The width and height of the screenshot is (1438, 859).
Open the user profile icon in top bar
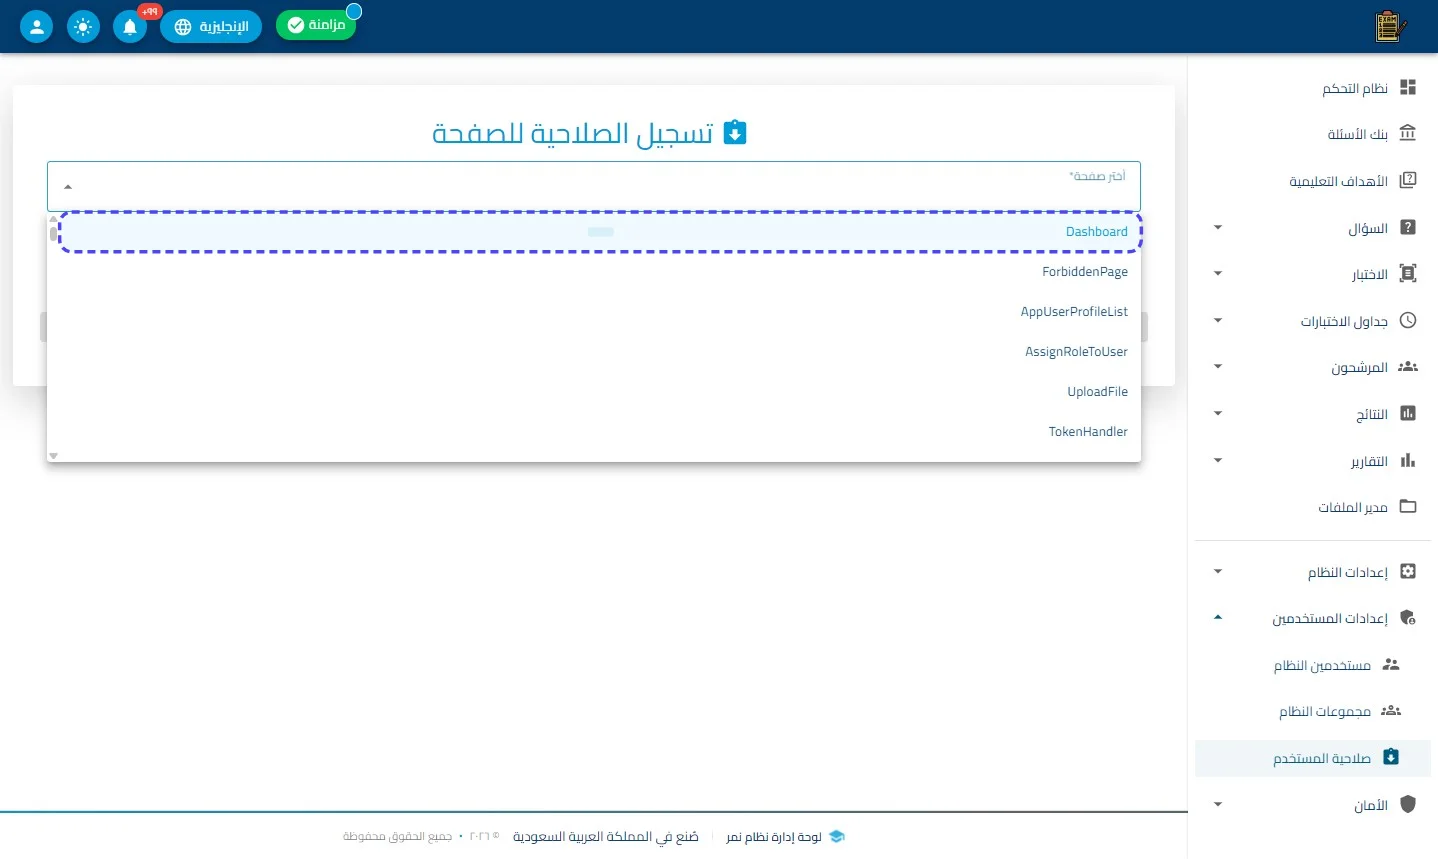coord(36,27)
